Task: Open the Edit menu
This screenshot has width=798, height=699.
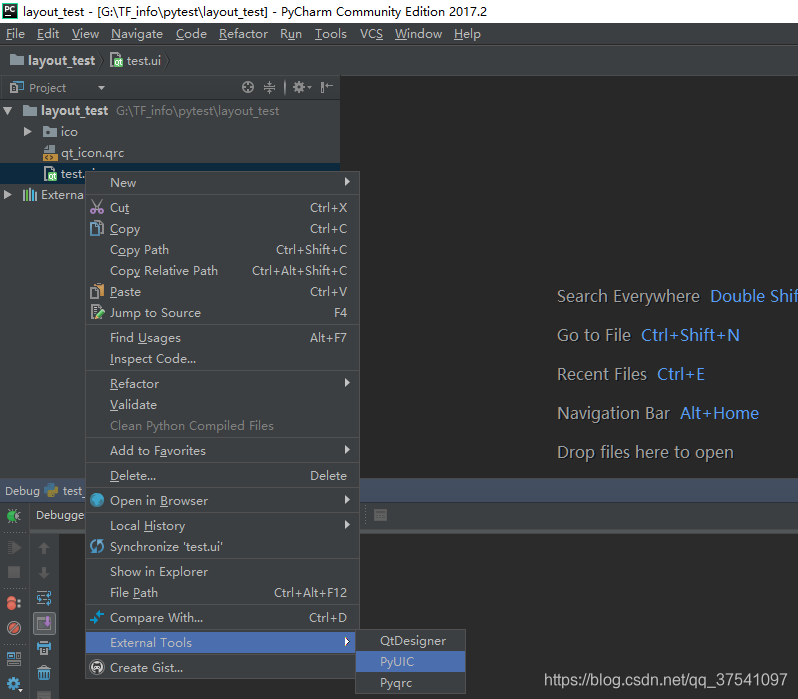Action: 48,34
